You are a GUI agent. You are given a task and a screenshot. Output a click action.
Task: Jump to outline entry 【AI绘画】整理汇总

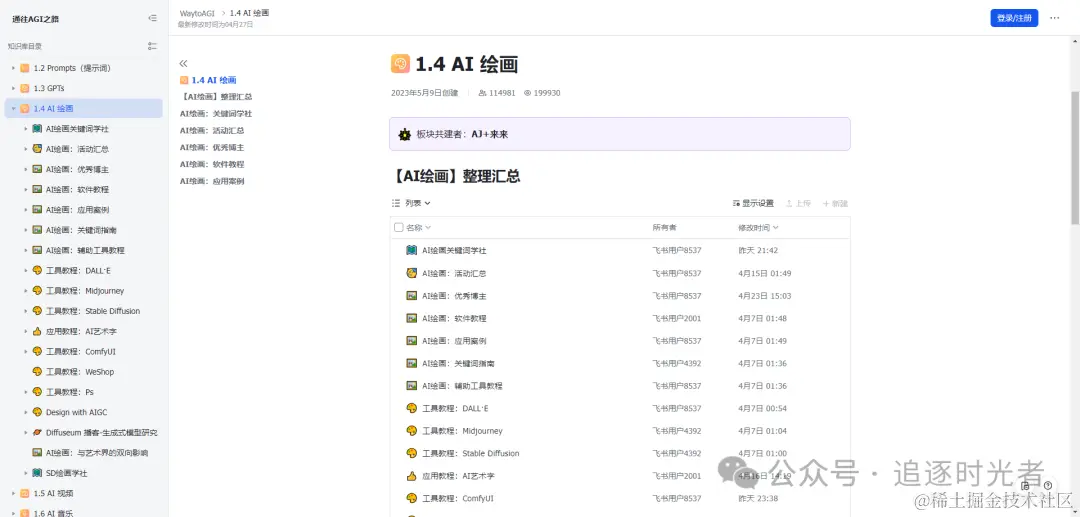pyautogui.click(x=216, y=97)
